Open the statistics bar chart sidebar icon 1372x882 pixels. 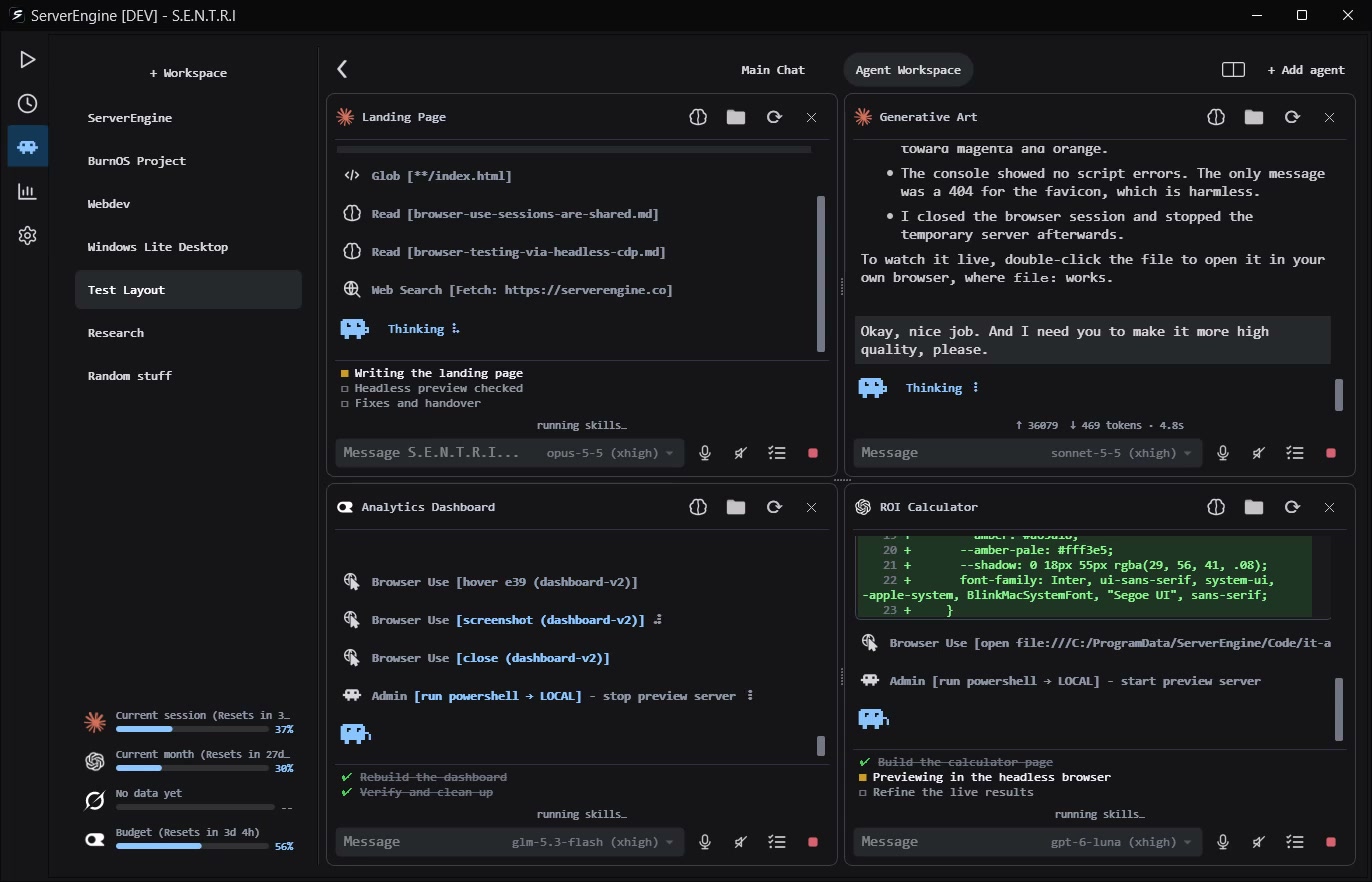[28, 192]
